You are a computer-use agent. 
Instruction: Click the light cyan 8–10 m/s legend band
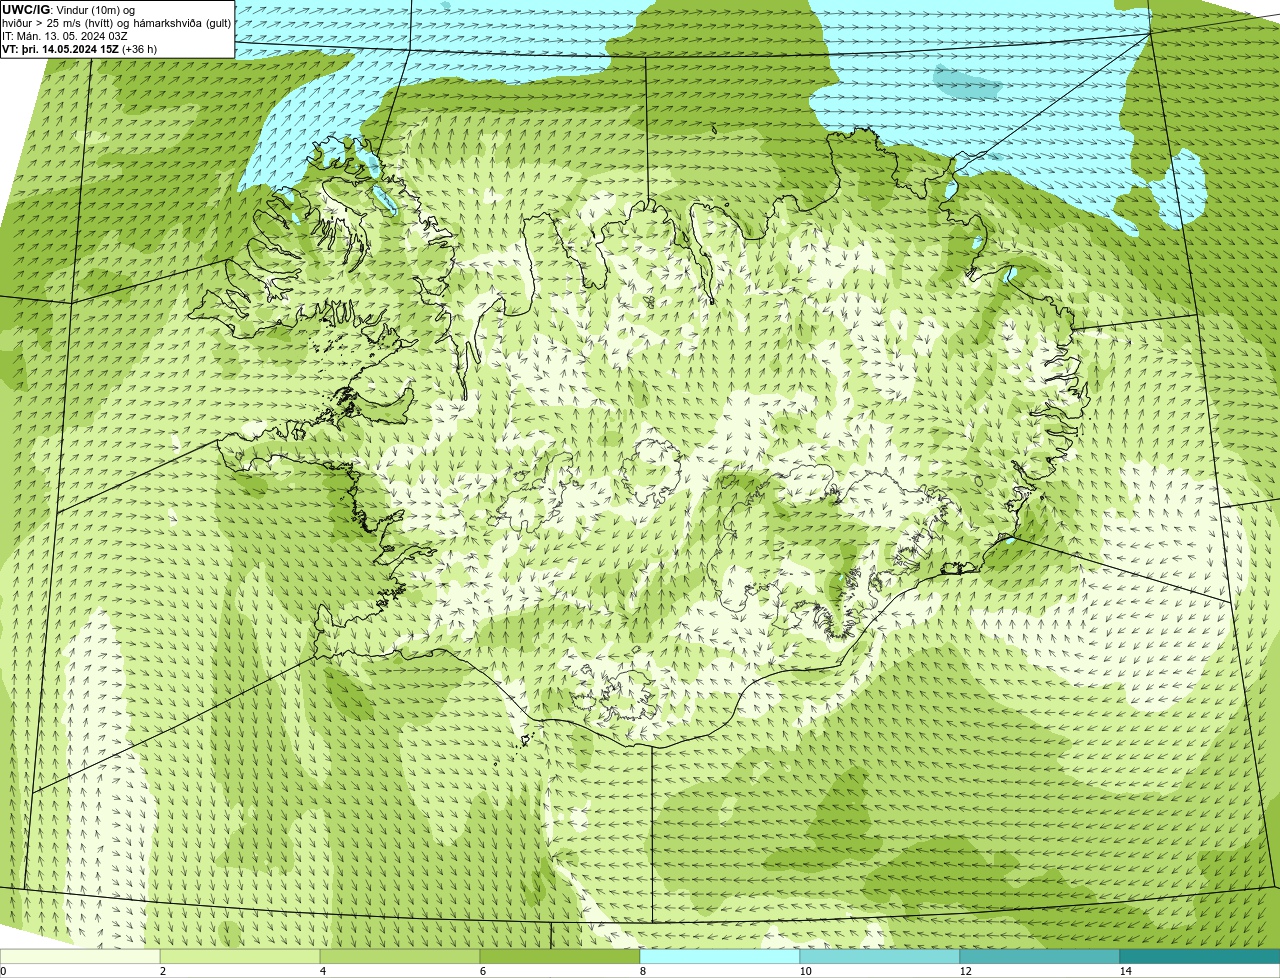[720, 956]
